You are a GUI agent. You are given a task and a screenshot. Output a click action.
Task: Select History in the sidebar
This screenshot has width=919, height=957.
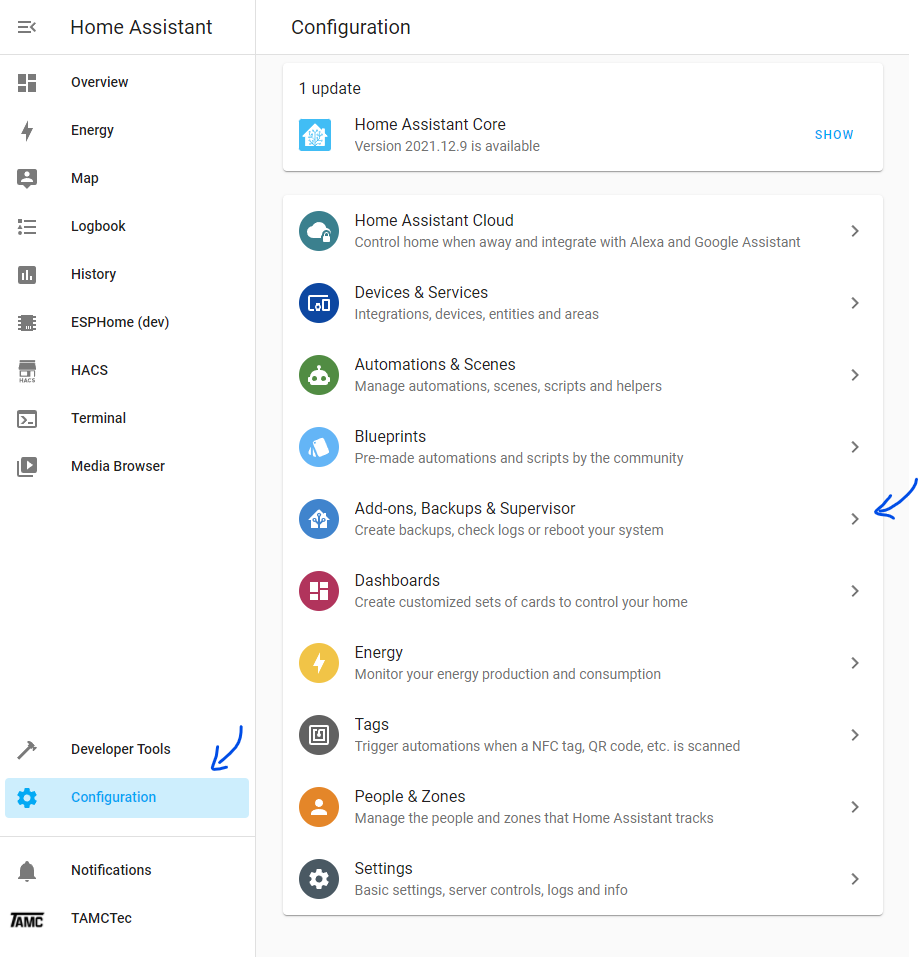click(93, 275)
